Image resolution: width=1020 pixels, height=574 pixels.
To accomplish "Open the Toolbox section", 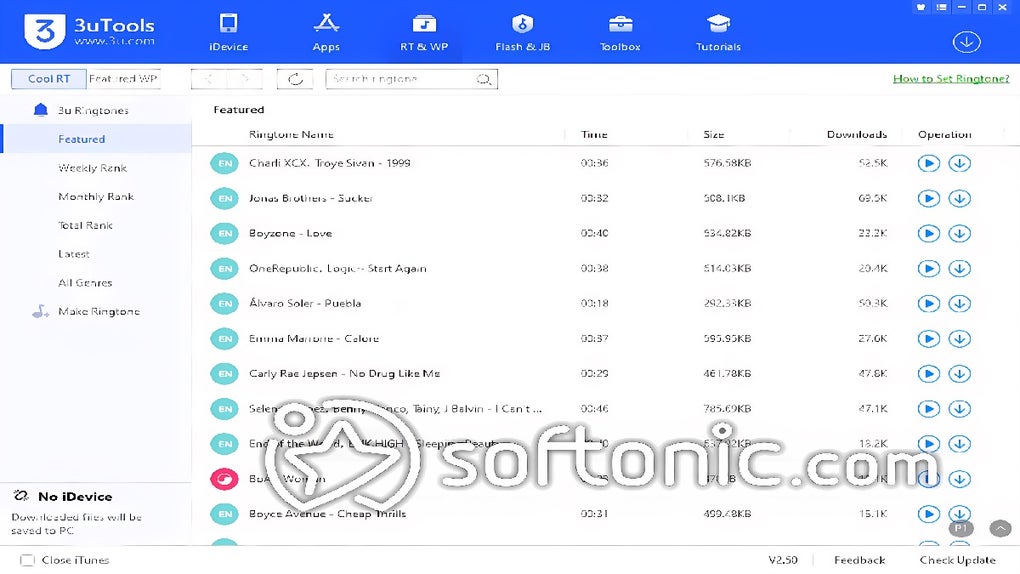I will tap(620, 32).
